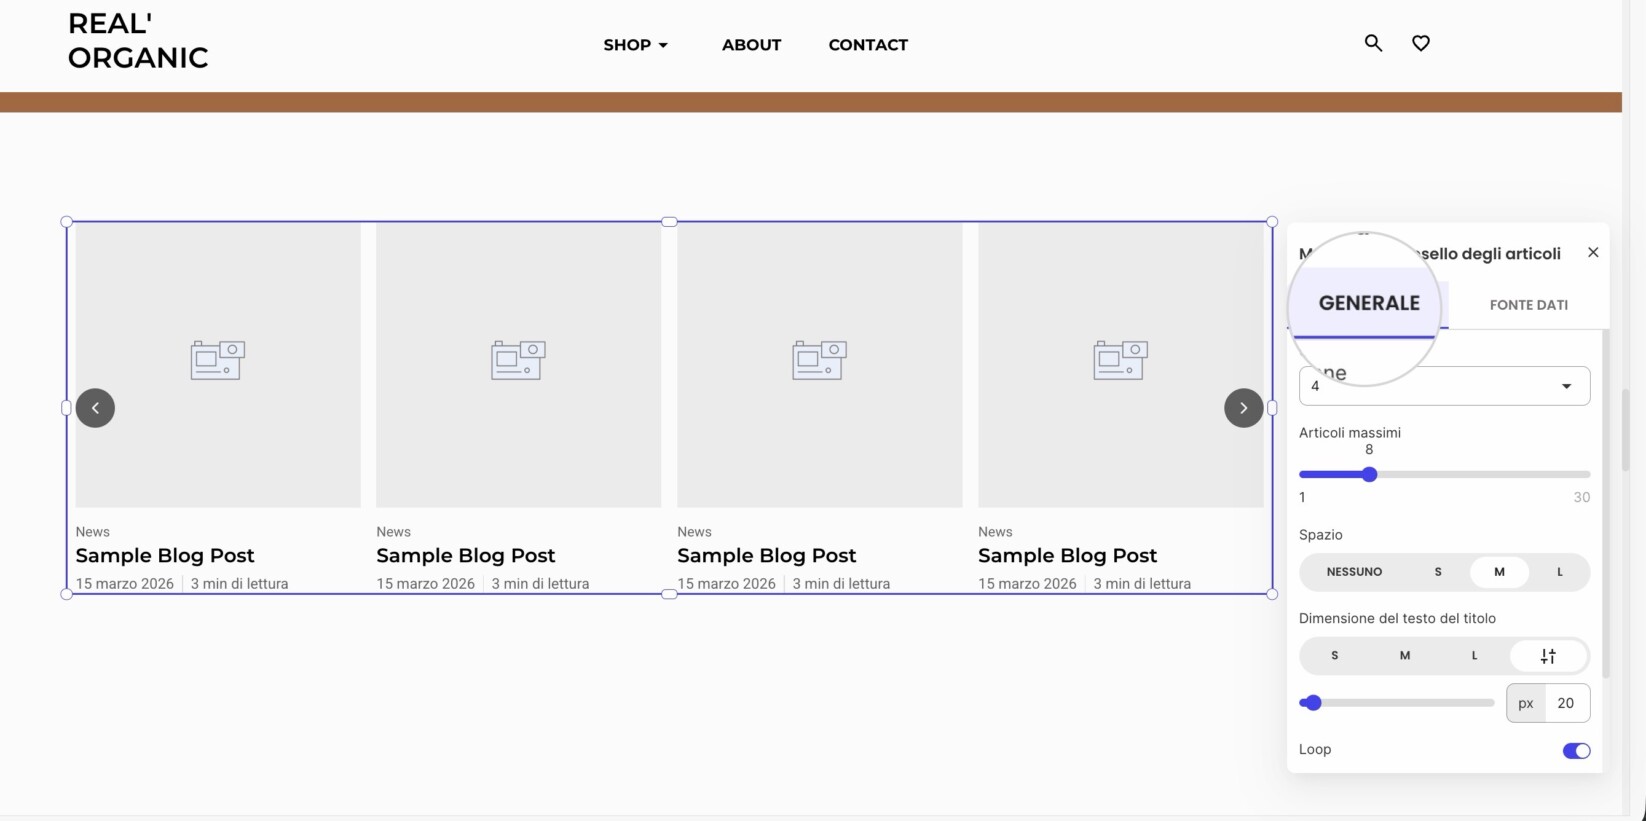Image resolution: width=1646 pixels, height=821 pixels.
Task: Choose title text size M
Action: (x=1404, y=656)
